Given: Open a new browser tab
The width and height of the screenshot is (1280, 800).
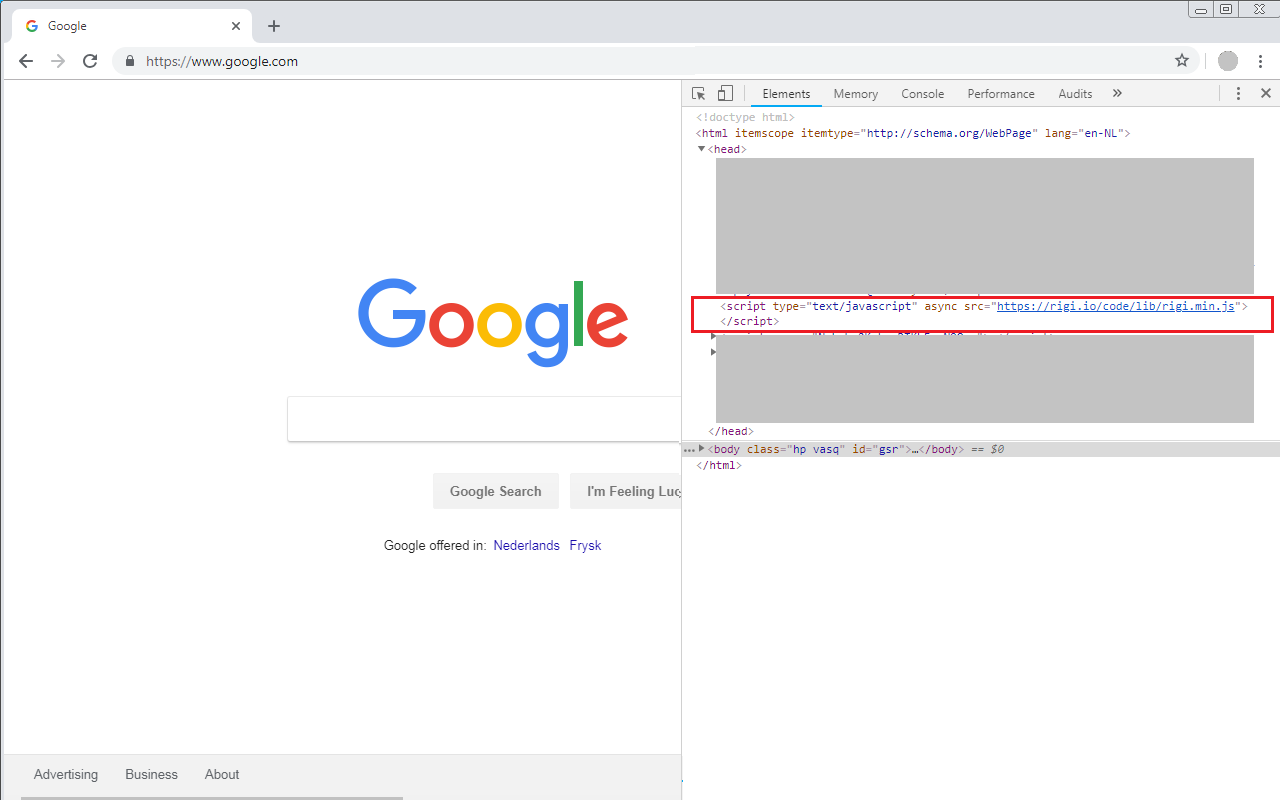Looking at the screenshot, I should (273, 25).
